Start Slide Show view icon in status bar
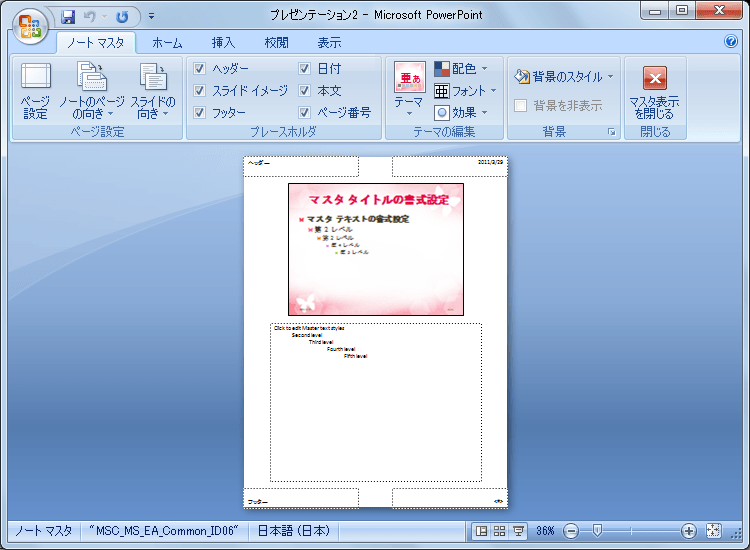The width and height of the screenshot is (750, 550). click(x=518, y=531)
